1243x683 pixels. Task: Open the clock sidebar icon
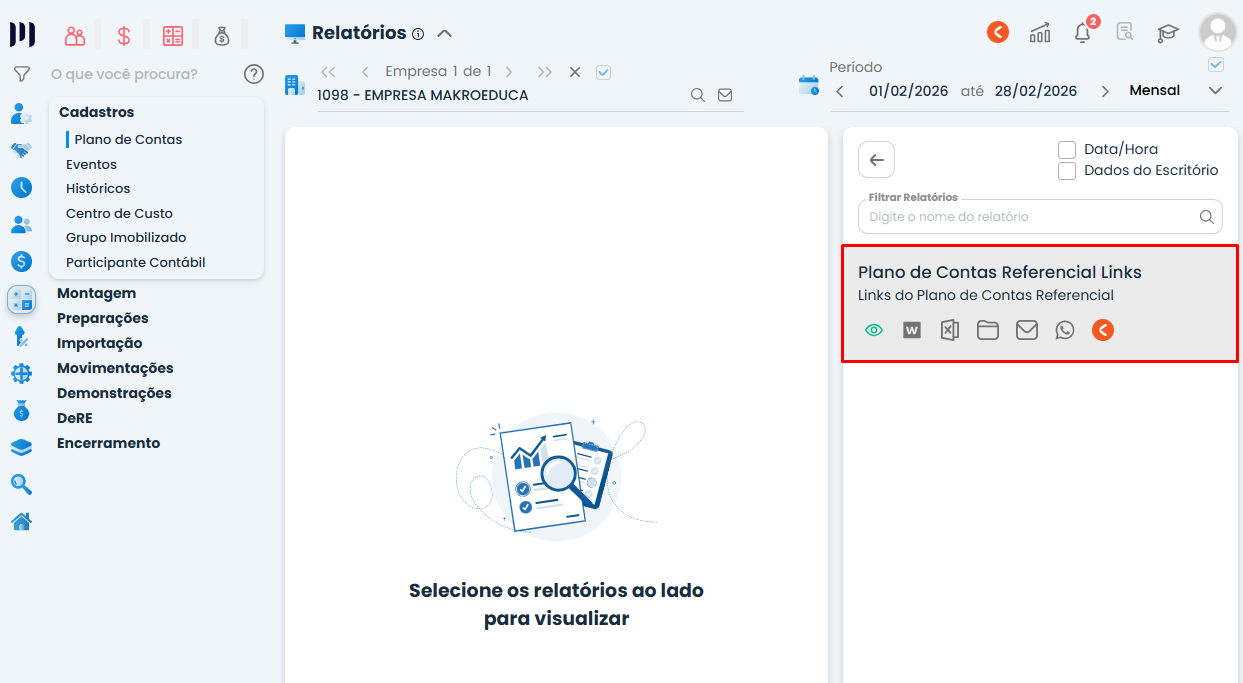pyautogui.click(x=21, y=187)
